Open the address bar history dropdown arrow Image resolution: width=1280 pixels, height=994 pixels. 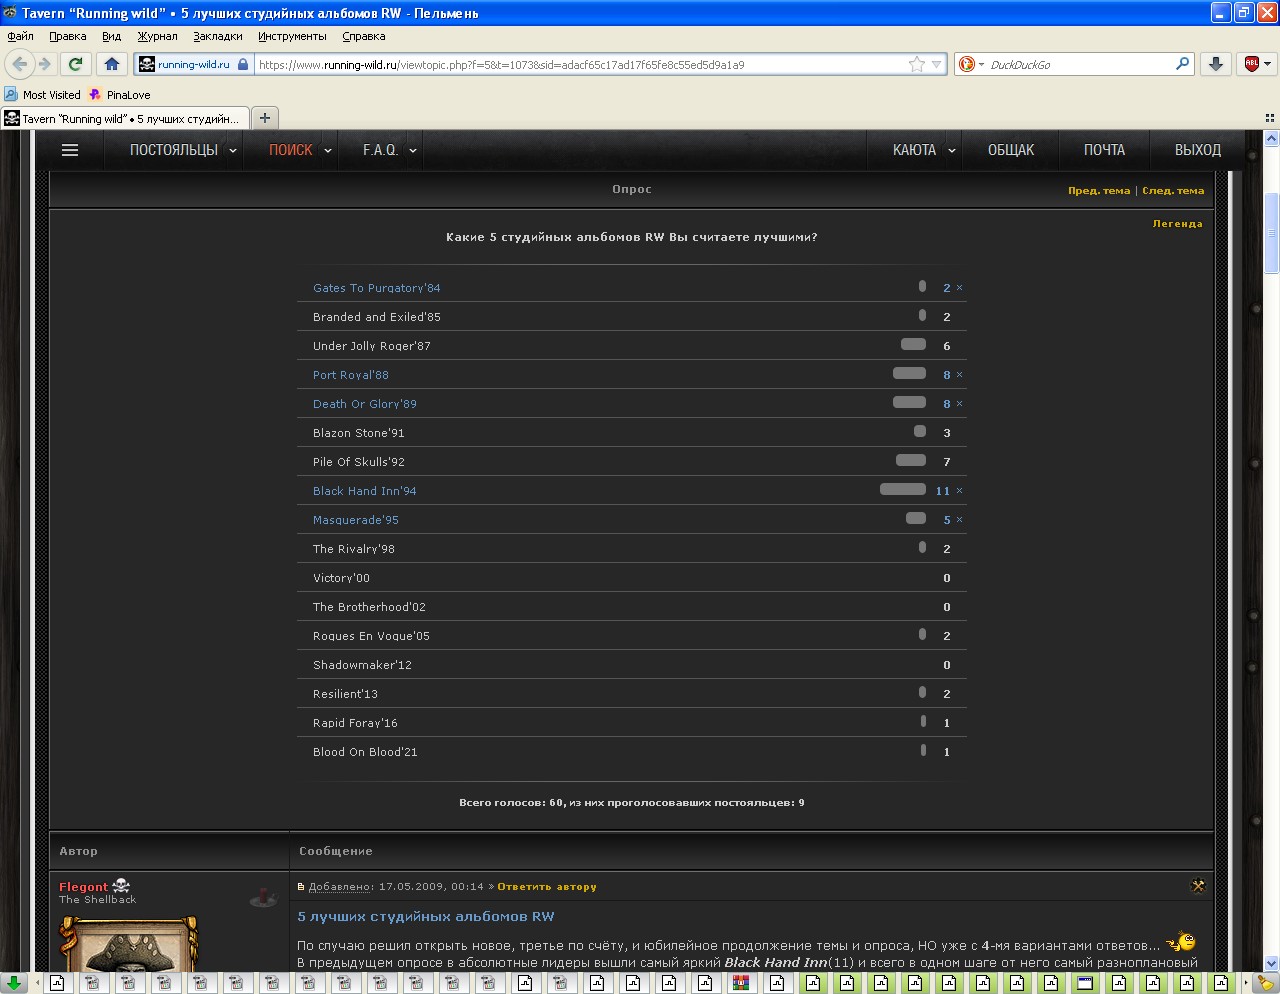tap(937, 64)
